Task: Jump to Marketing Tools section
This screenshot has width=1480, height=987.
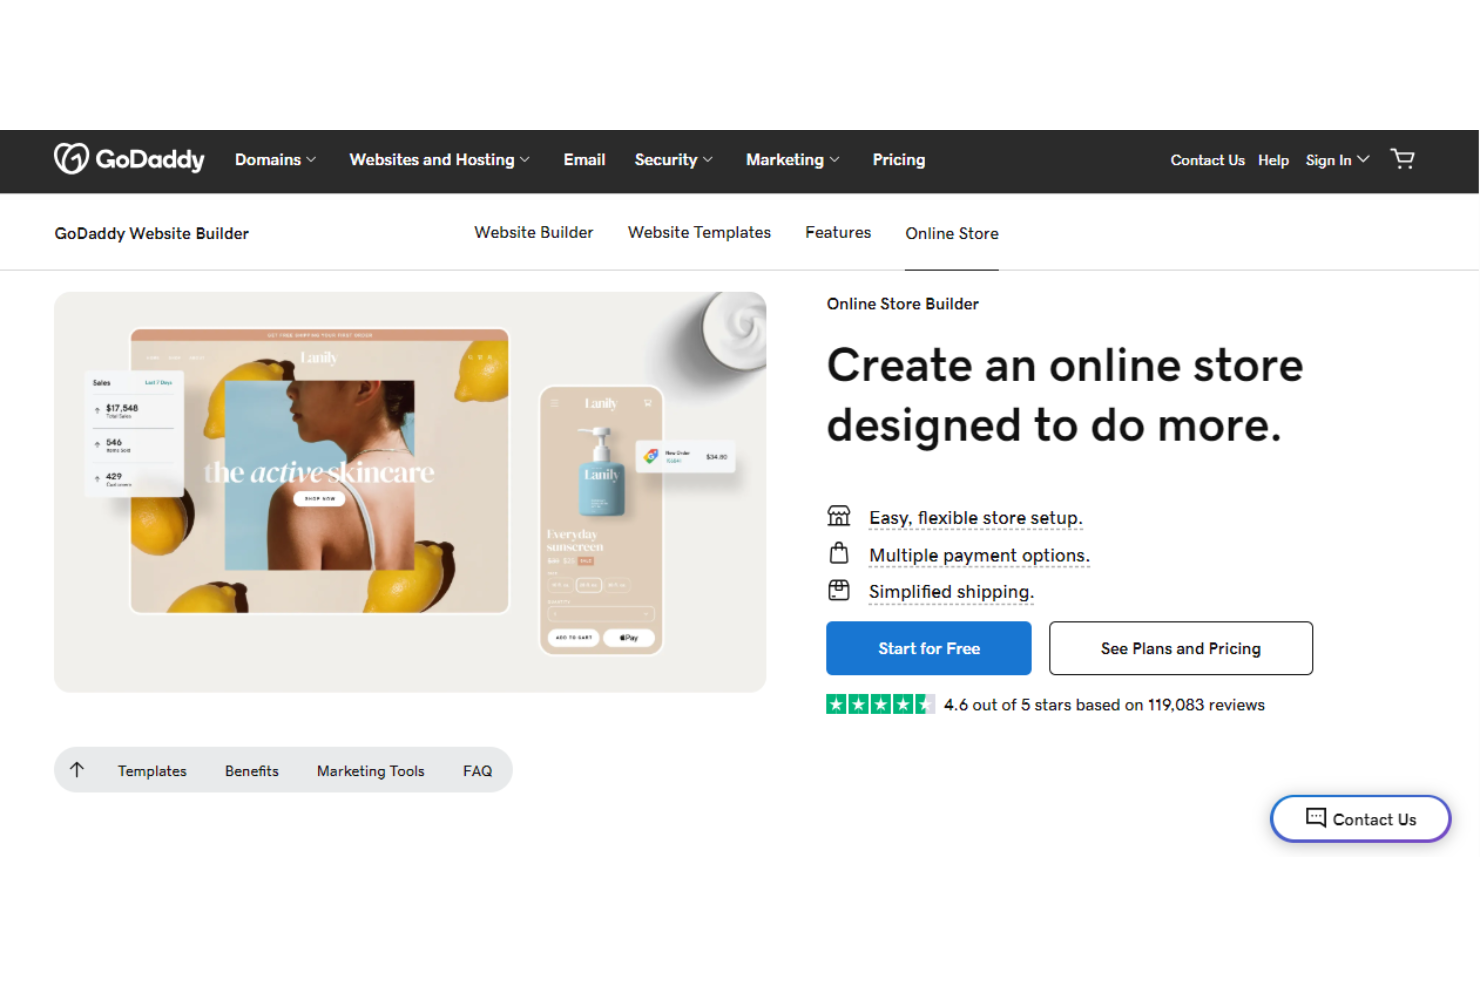Action: (371, 771)
